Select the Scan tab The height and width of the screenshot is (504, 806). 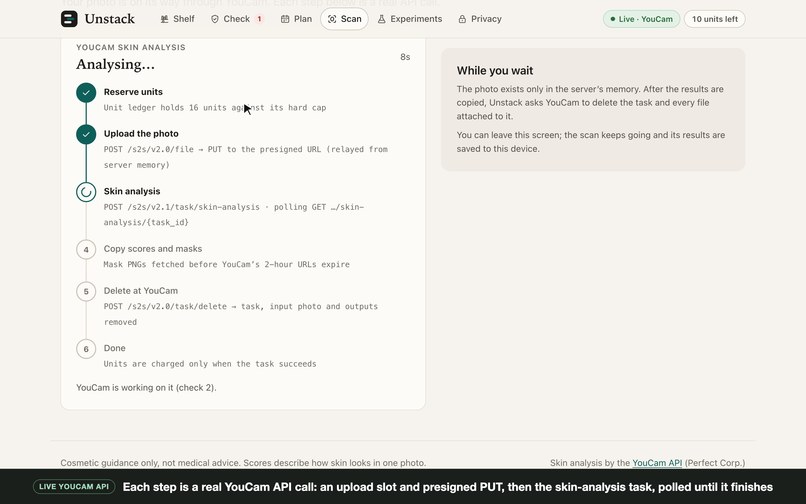[344, 19]
